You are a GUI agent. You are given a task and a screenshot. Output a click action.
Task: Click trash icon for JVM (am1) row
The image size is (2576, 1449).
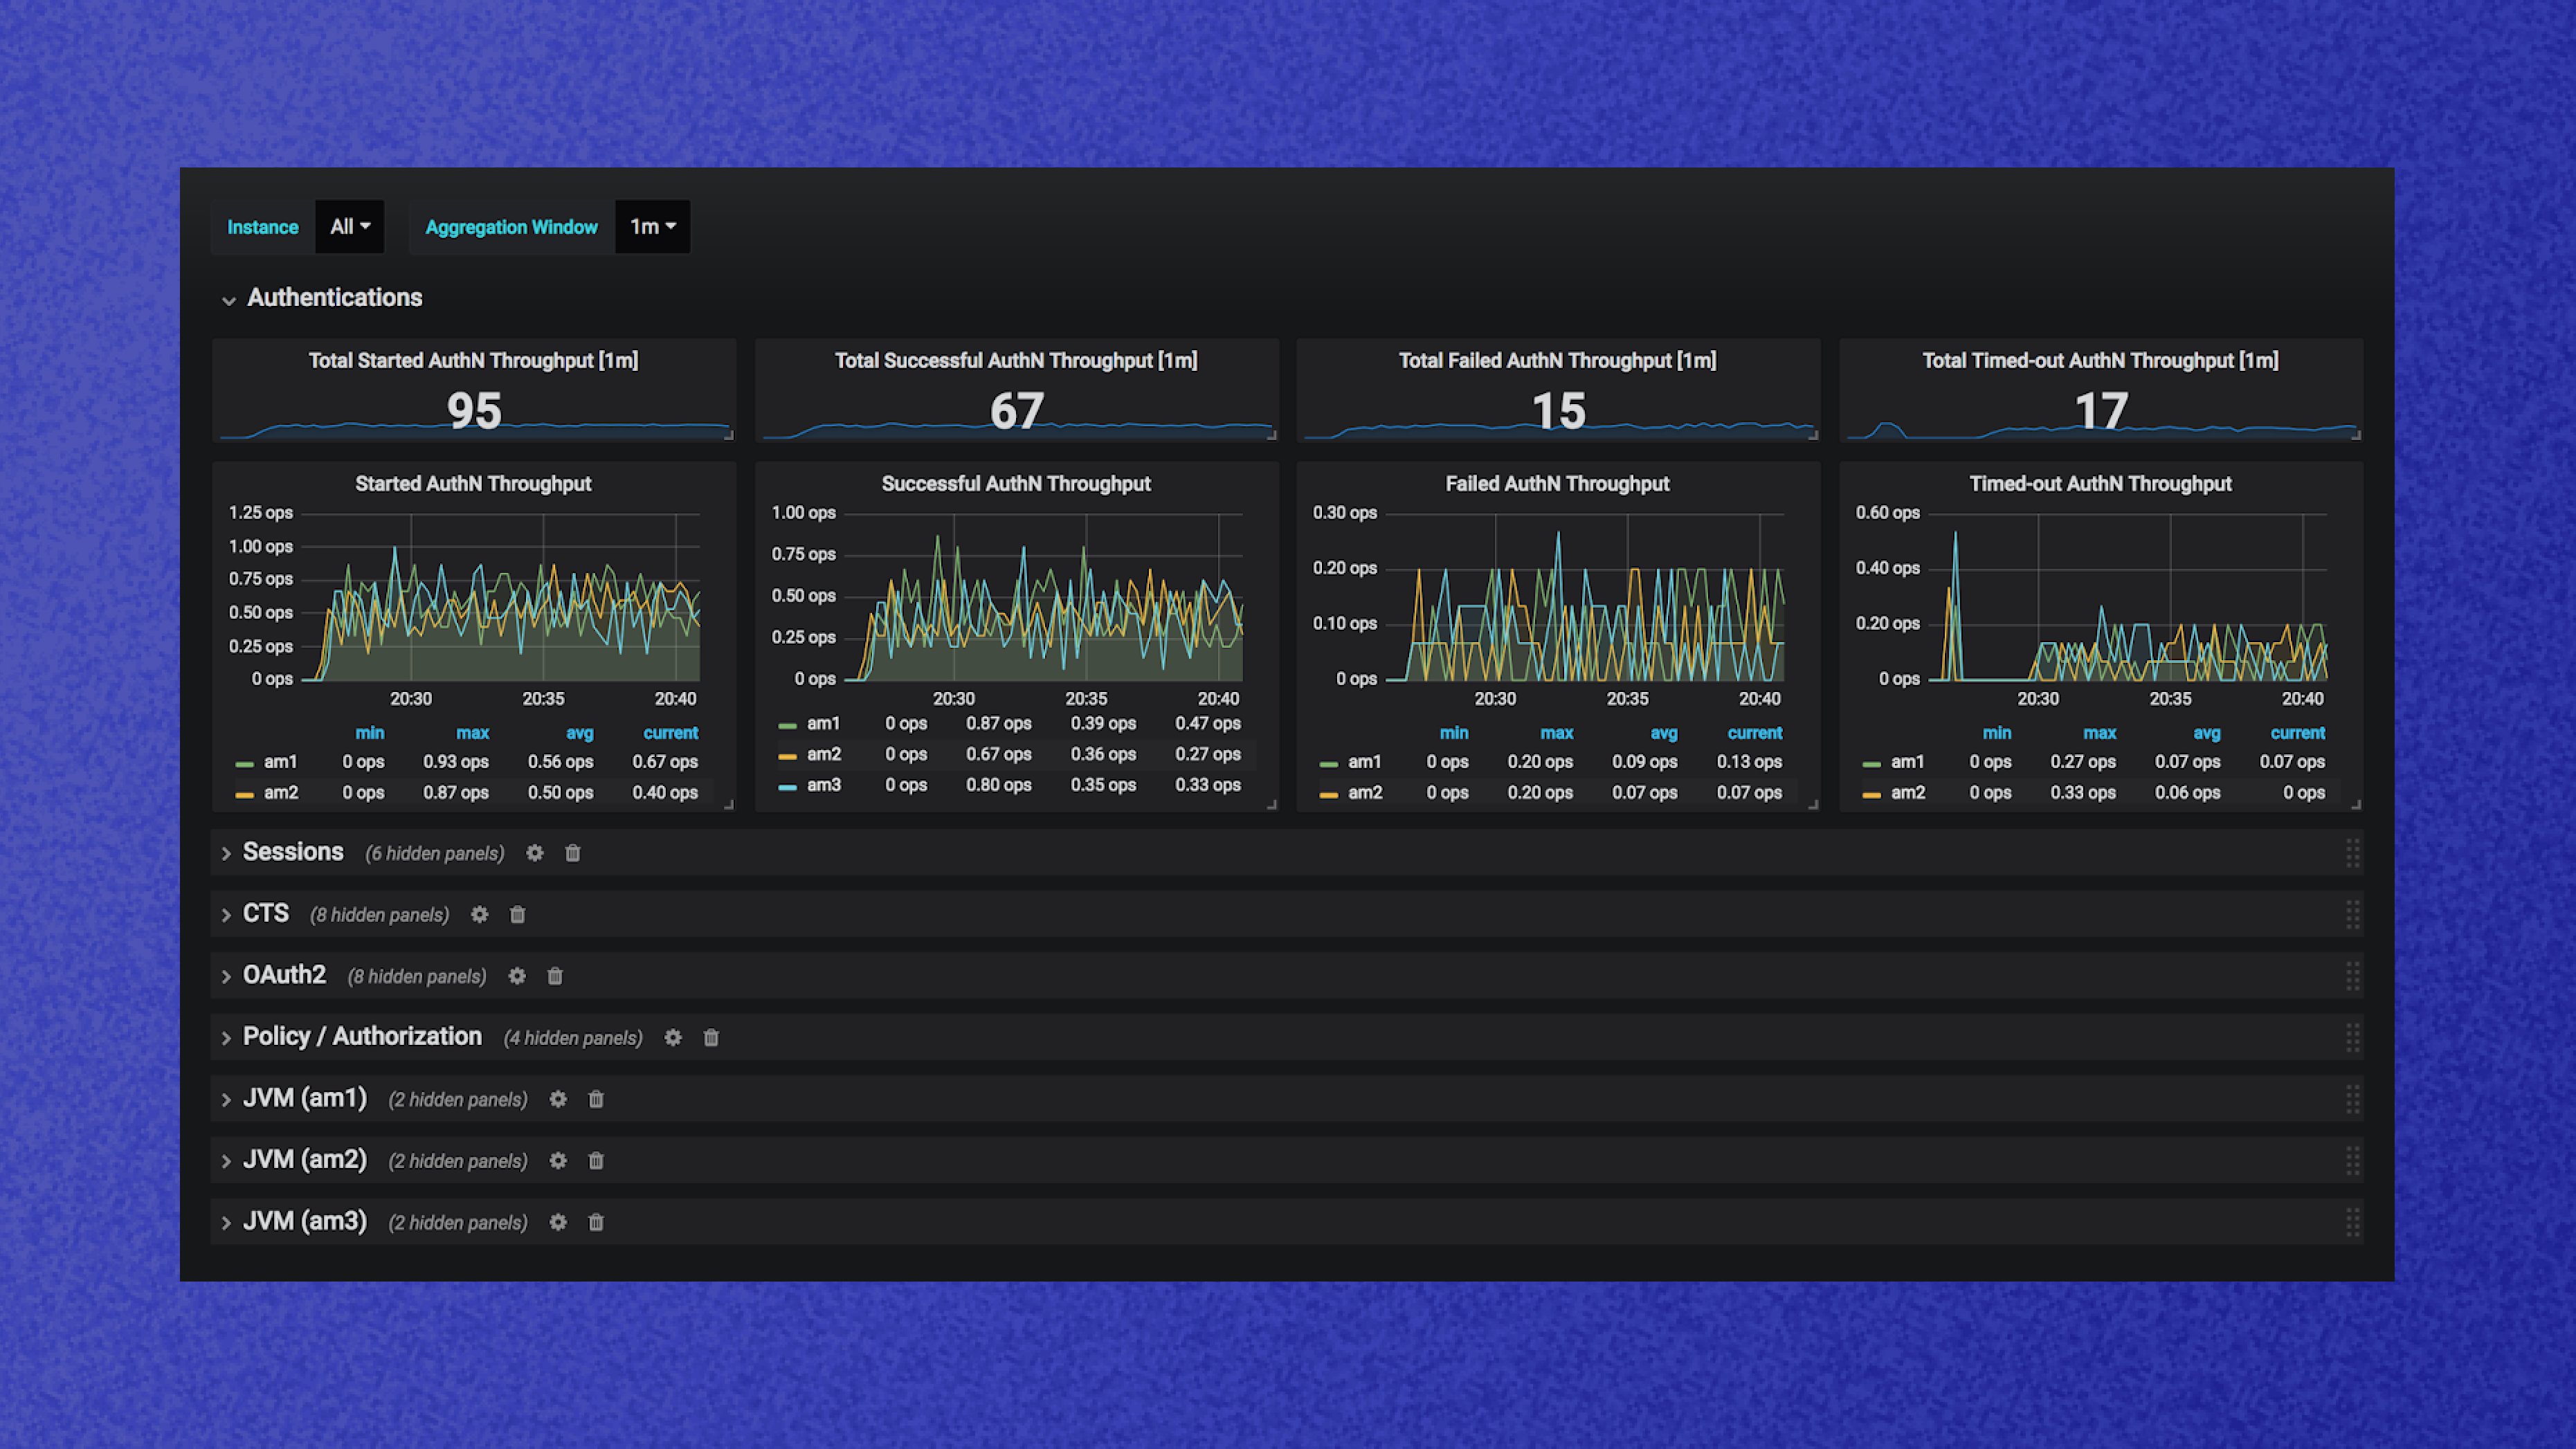pos(596,1099)
